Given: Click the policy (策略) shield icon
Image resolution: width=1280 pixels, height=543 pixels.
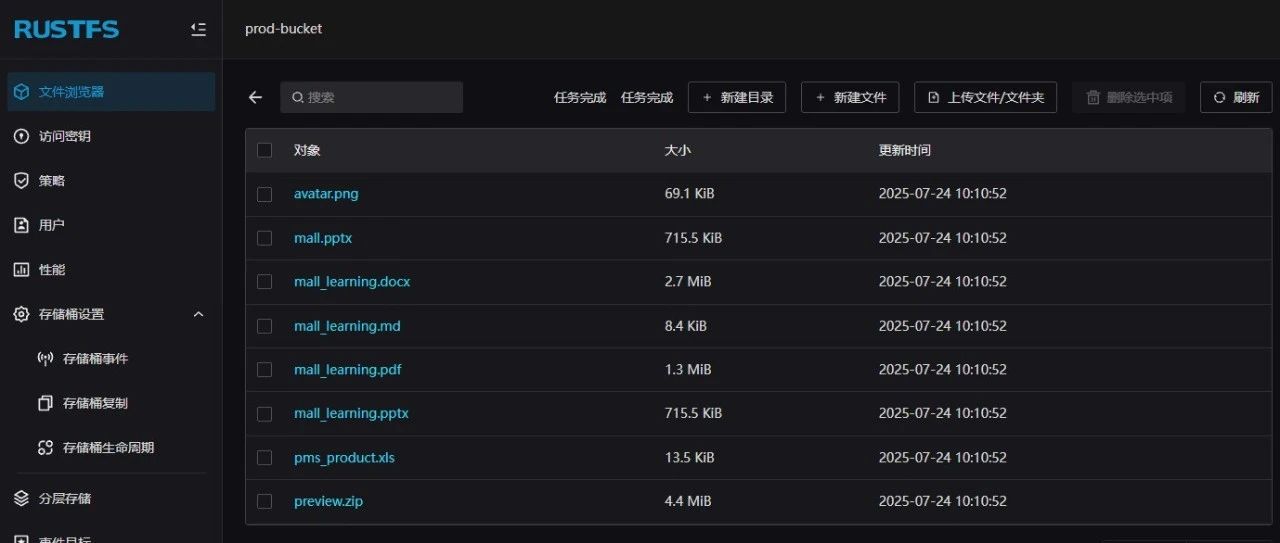Looking at the screenshot, I should tap(21, 181).
